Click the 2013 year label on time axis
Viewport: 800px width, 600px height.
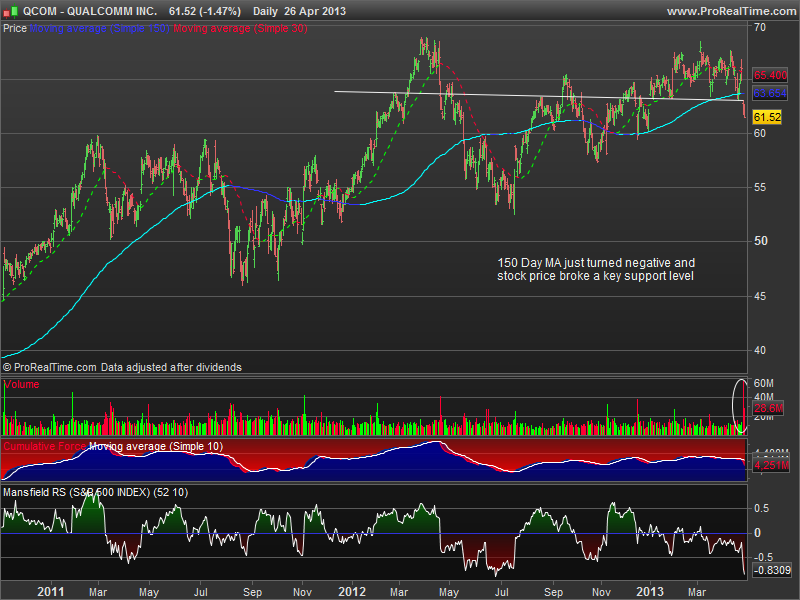coord(649,592)
